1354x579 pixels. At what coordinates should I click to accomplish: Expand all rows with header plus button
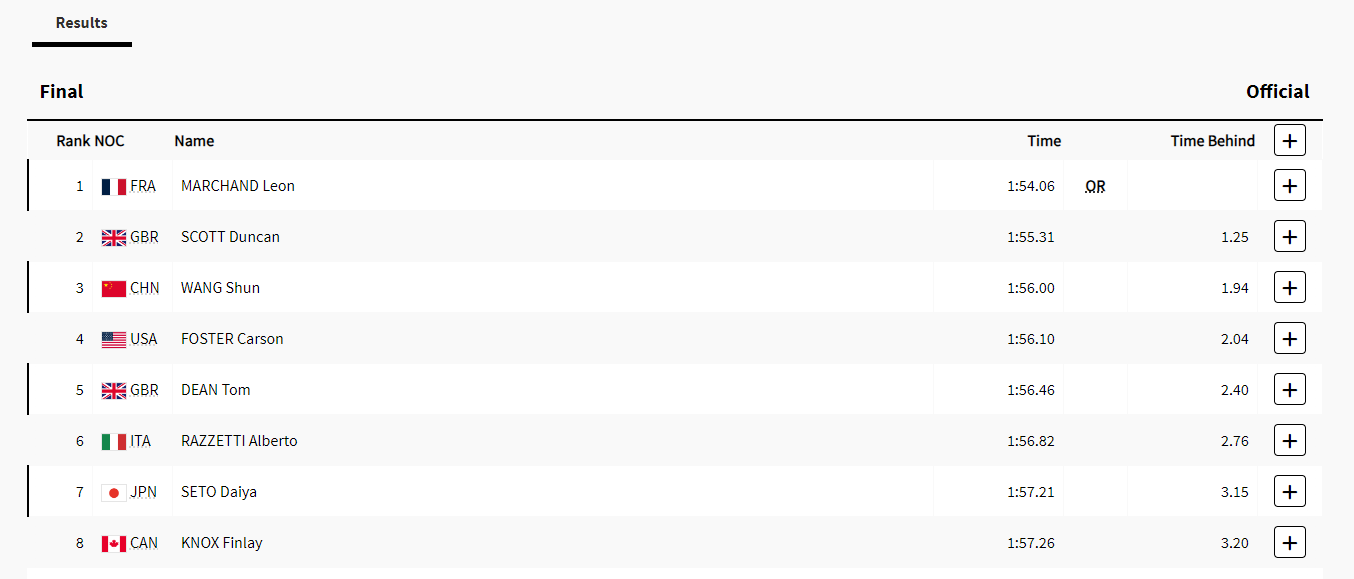tap(1290, 141)
